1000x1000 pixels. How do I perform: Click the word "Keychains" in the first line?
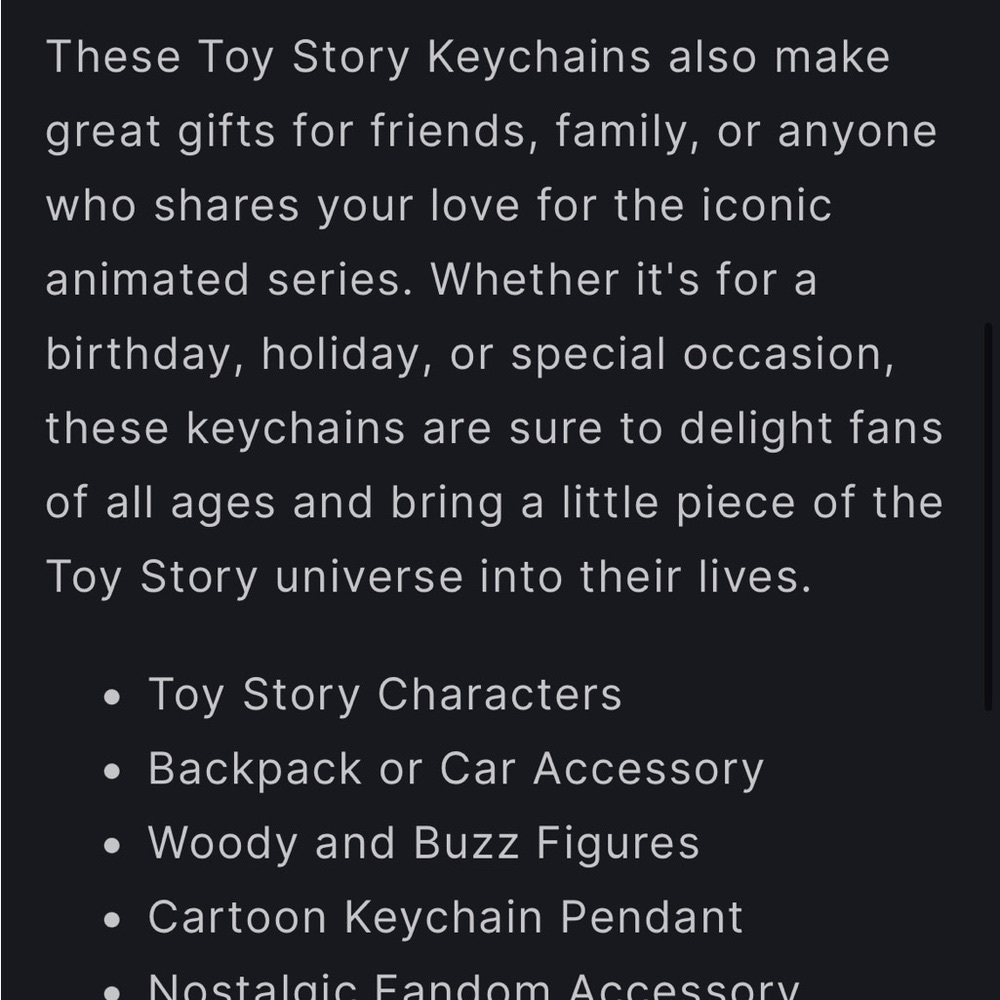click(x=539, y=59)
